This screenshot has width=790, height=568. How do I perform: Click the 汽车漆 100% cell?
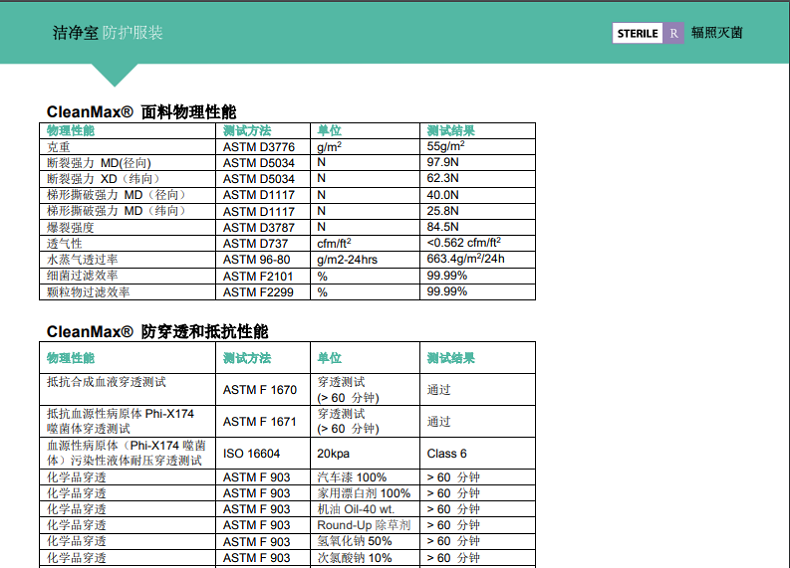tap(352, 477)
